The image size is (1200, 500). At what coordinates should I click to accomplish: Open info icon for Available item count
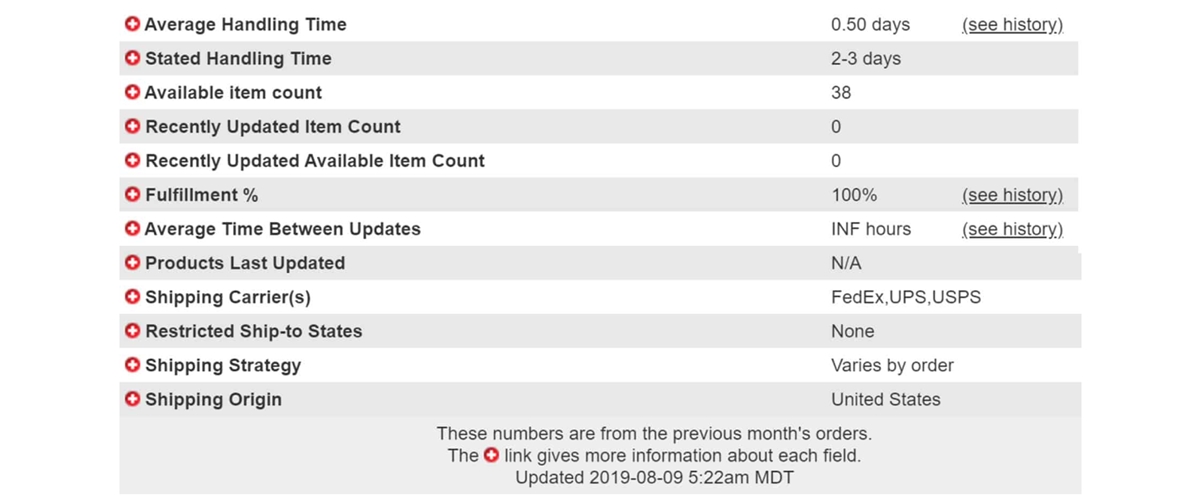[x=132, y=92]
